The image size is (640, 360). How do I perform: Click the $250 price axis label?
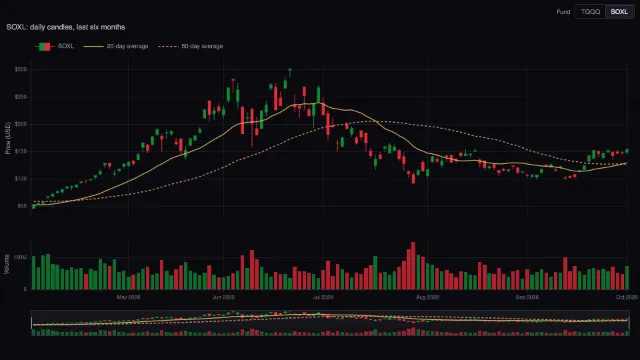(21, 97)
